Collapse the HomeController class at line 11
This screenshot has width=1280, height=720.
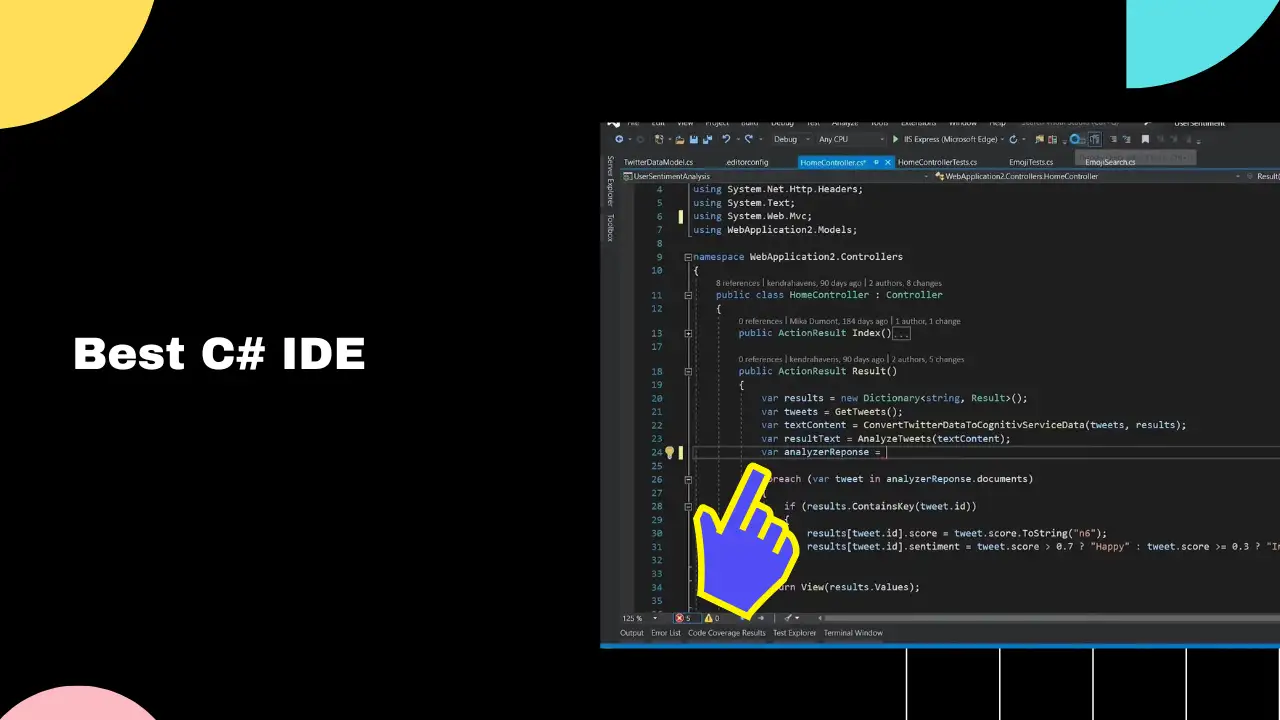[688, 295]
